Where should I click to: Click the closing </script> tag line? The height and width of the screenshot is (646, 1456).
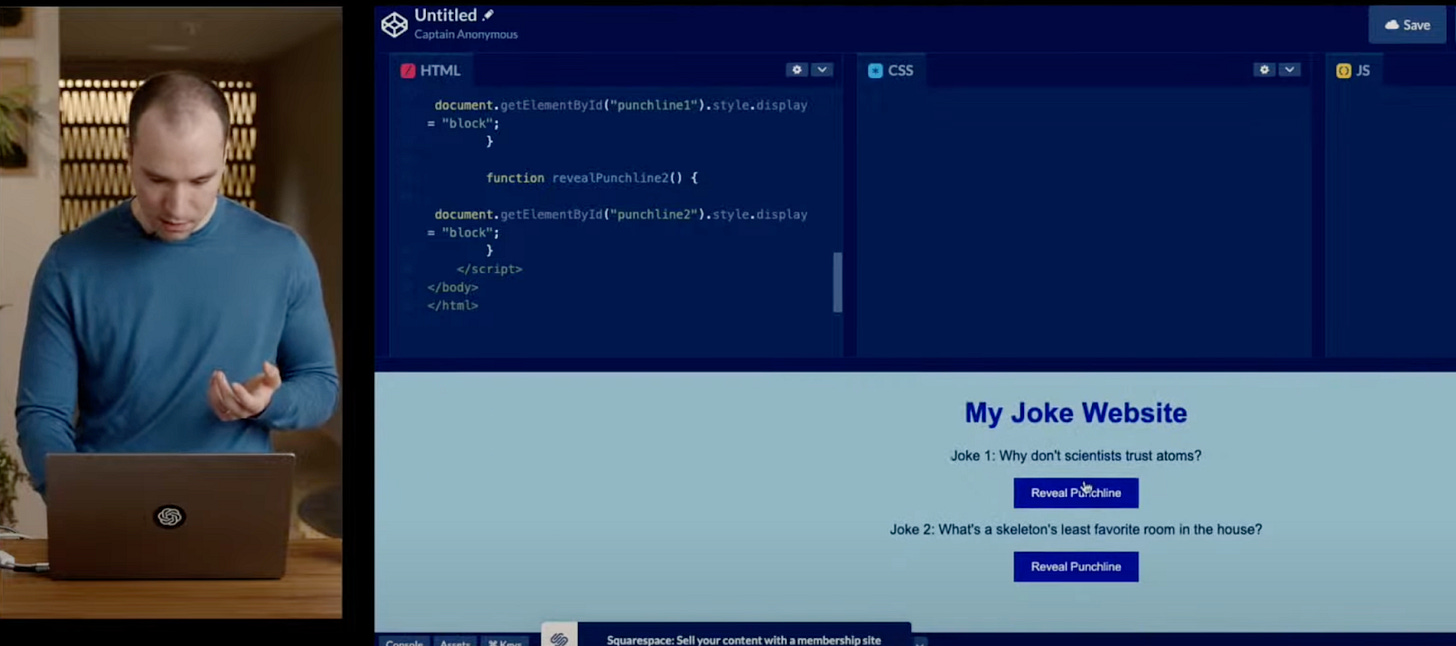(489, 269)
